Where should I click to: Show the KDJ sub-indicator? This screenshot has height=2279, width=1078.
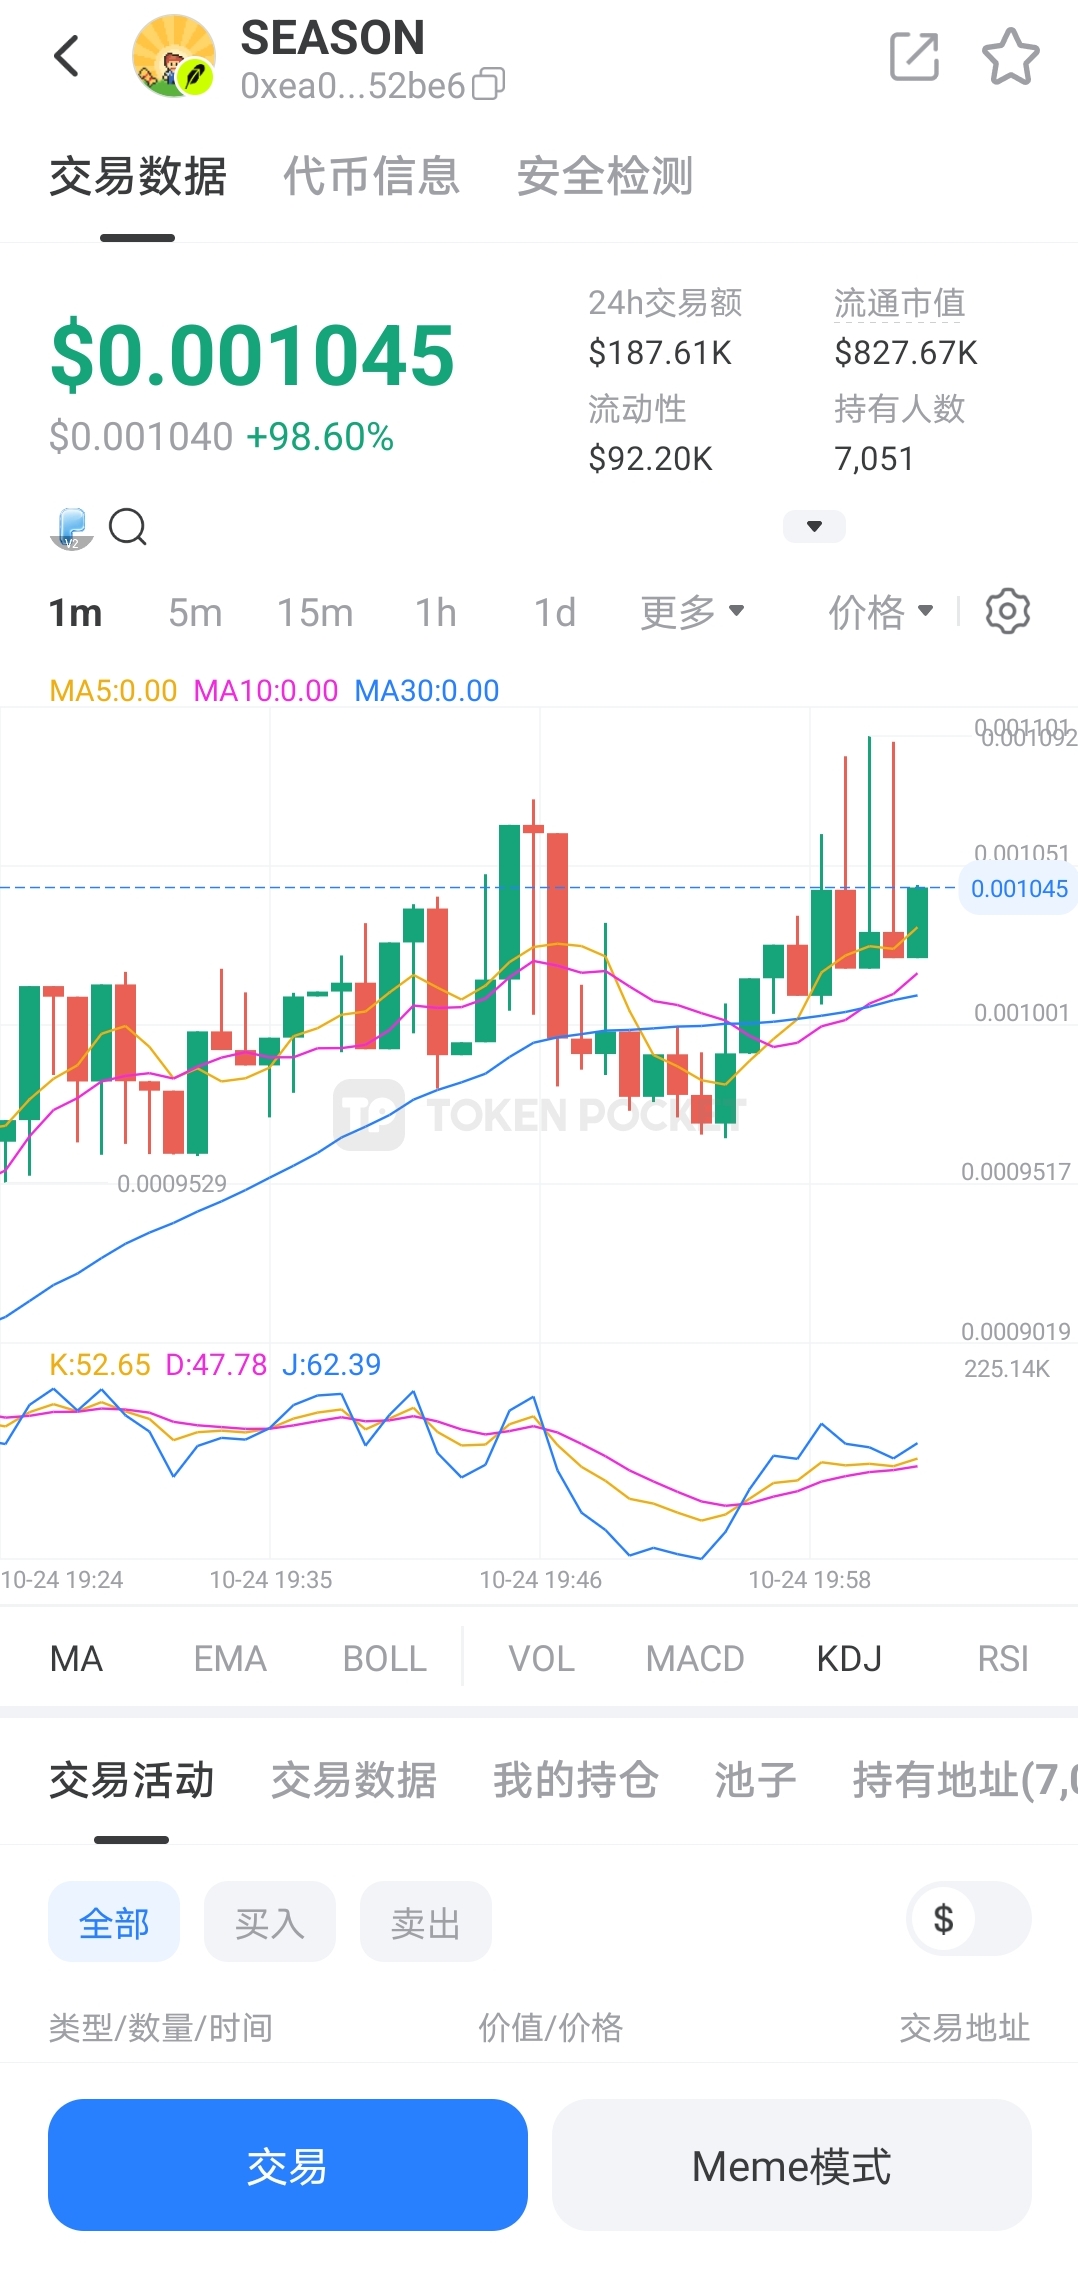[x=849, y=1659]
